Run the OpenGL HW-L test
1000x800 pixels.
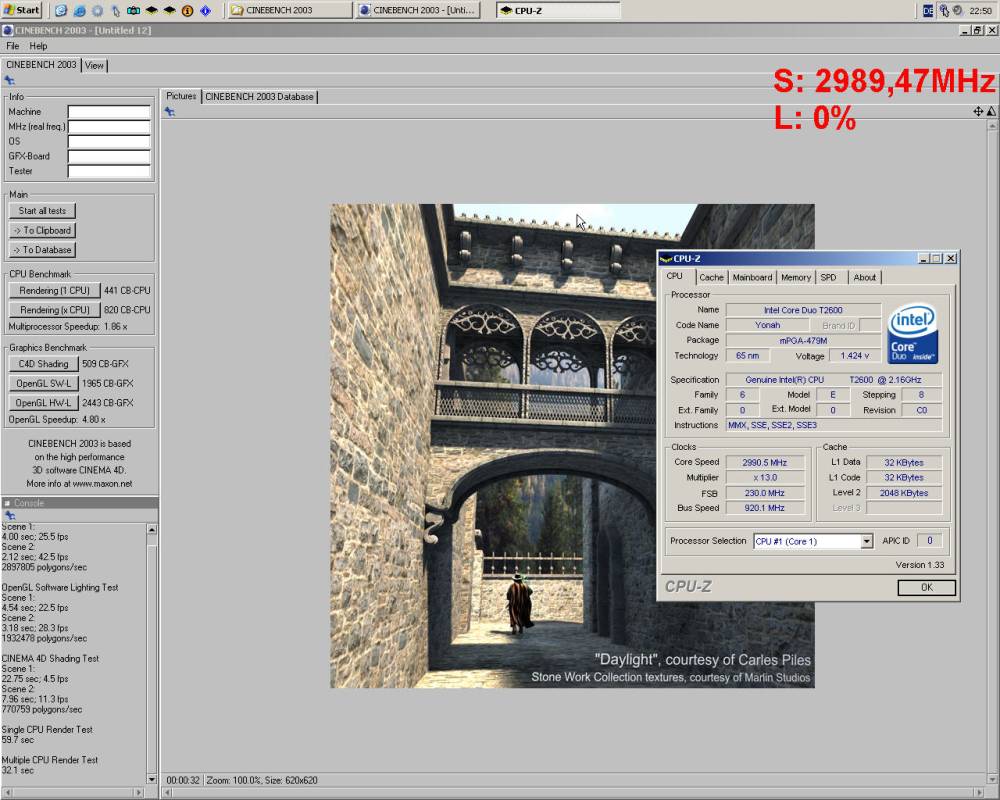click(43, 403)
